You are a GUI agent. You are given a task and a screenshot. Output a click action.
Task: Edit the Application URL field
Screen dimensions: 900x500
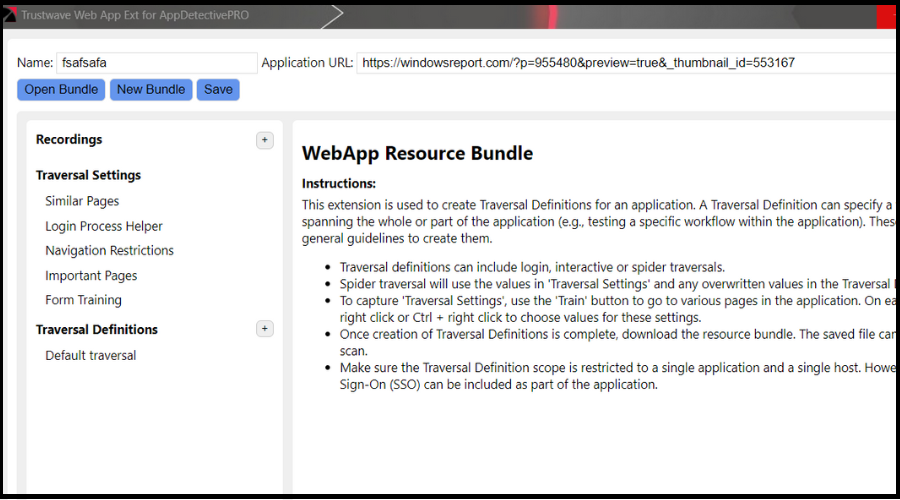tap(626, 63)
